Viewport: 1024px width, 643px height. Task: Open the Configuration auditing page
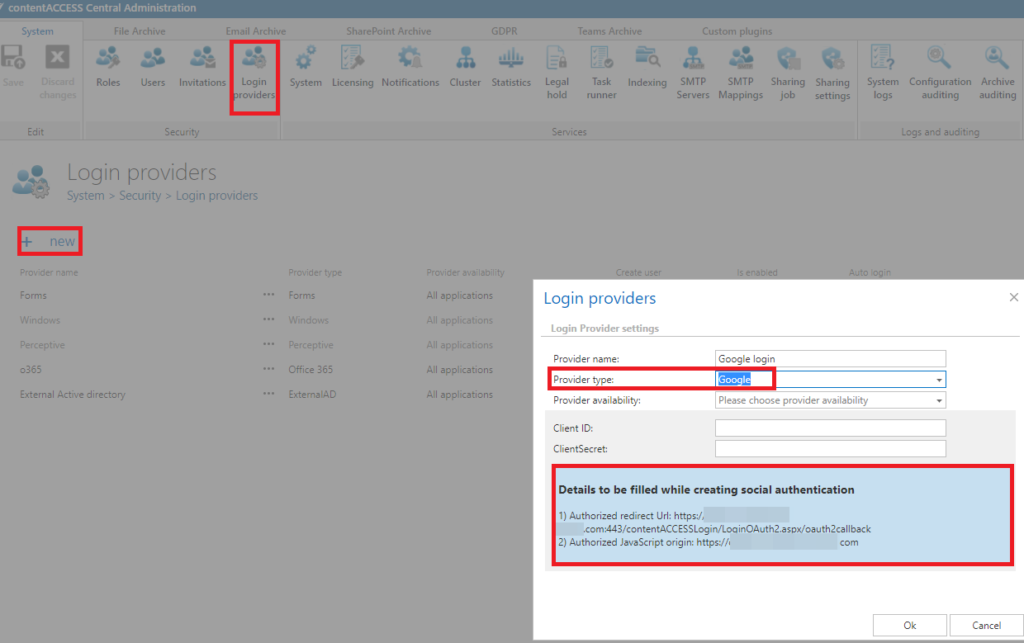940,70
